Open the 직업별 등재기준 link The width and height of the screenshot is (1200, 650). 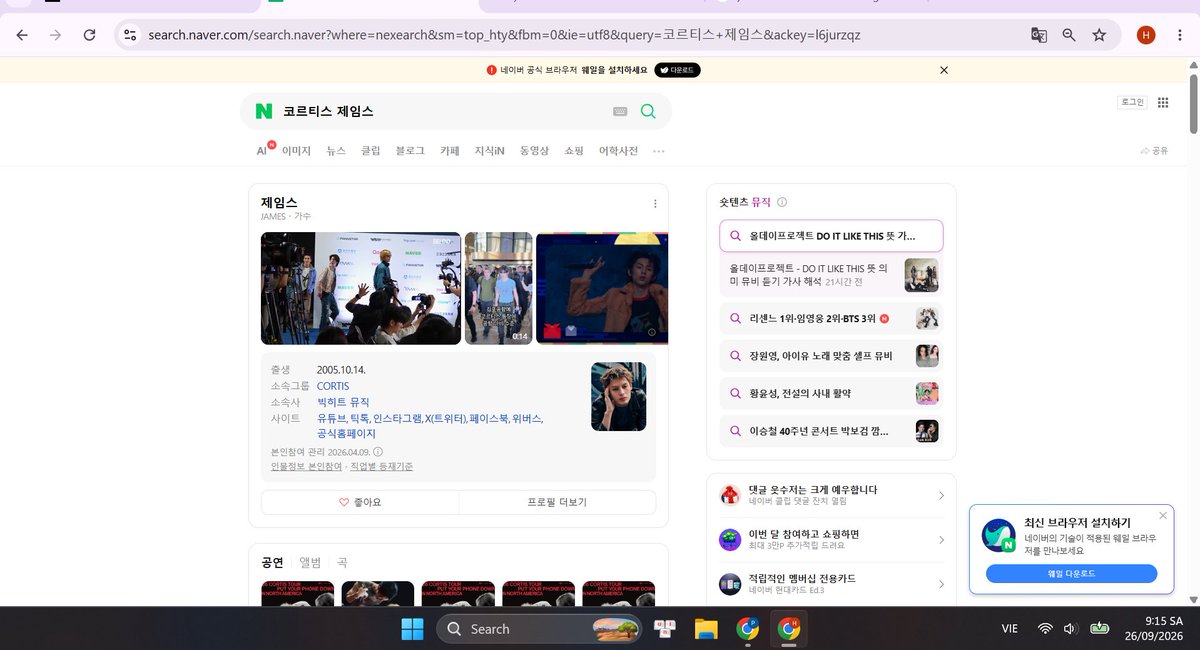(381, 466)
